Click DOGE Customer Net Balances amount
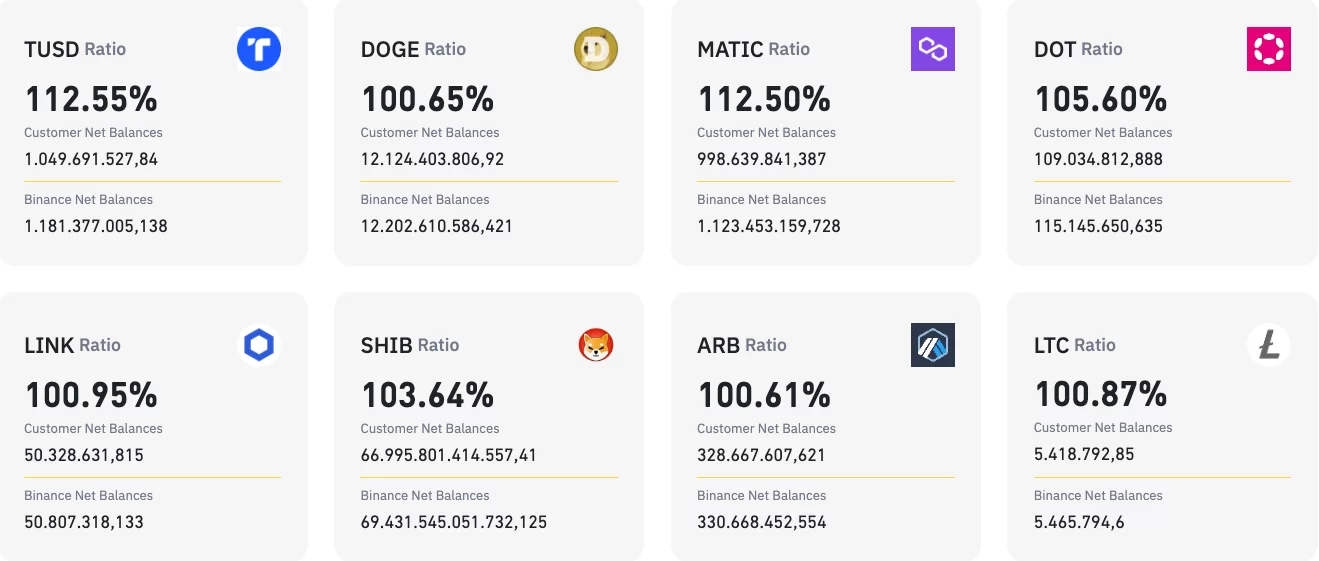Image resolution: width=1319 pixels, height=561 pixels. click(432, 159)
